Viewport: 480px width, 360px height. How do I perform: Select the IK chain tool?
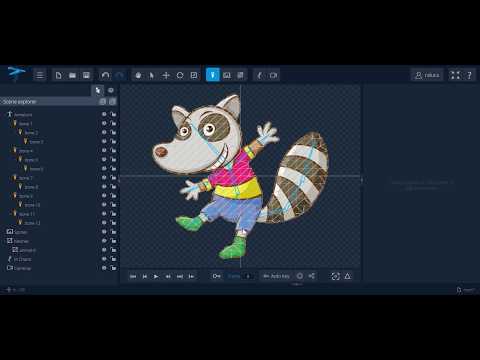(x=259, y=75)
